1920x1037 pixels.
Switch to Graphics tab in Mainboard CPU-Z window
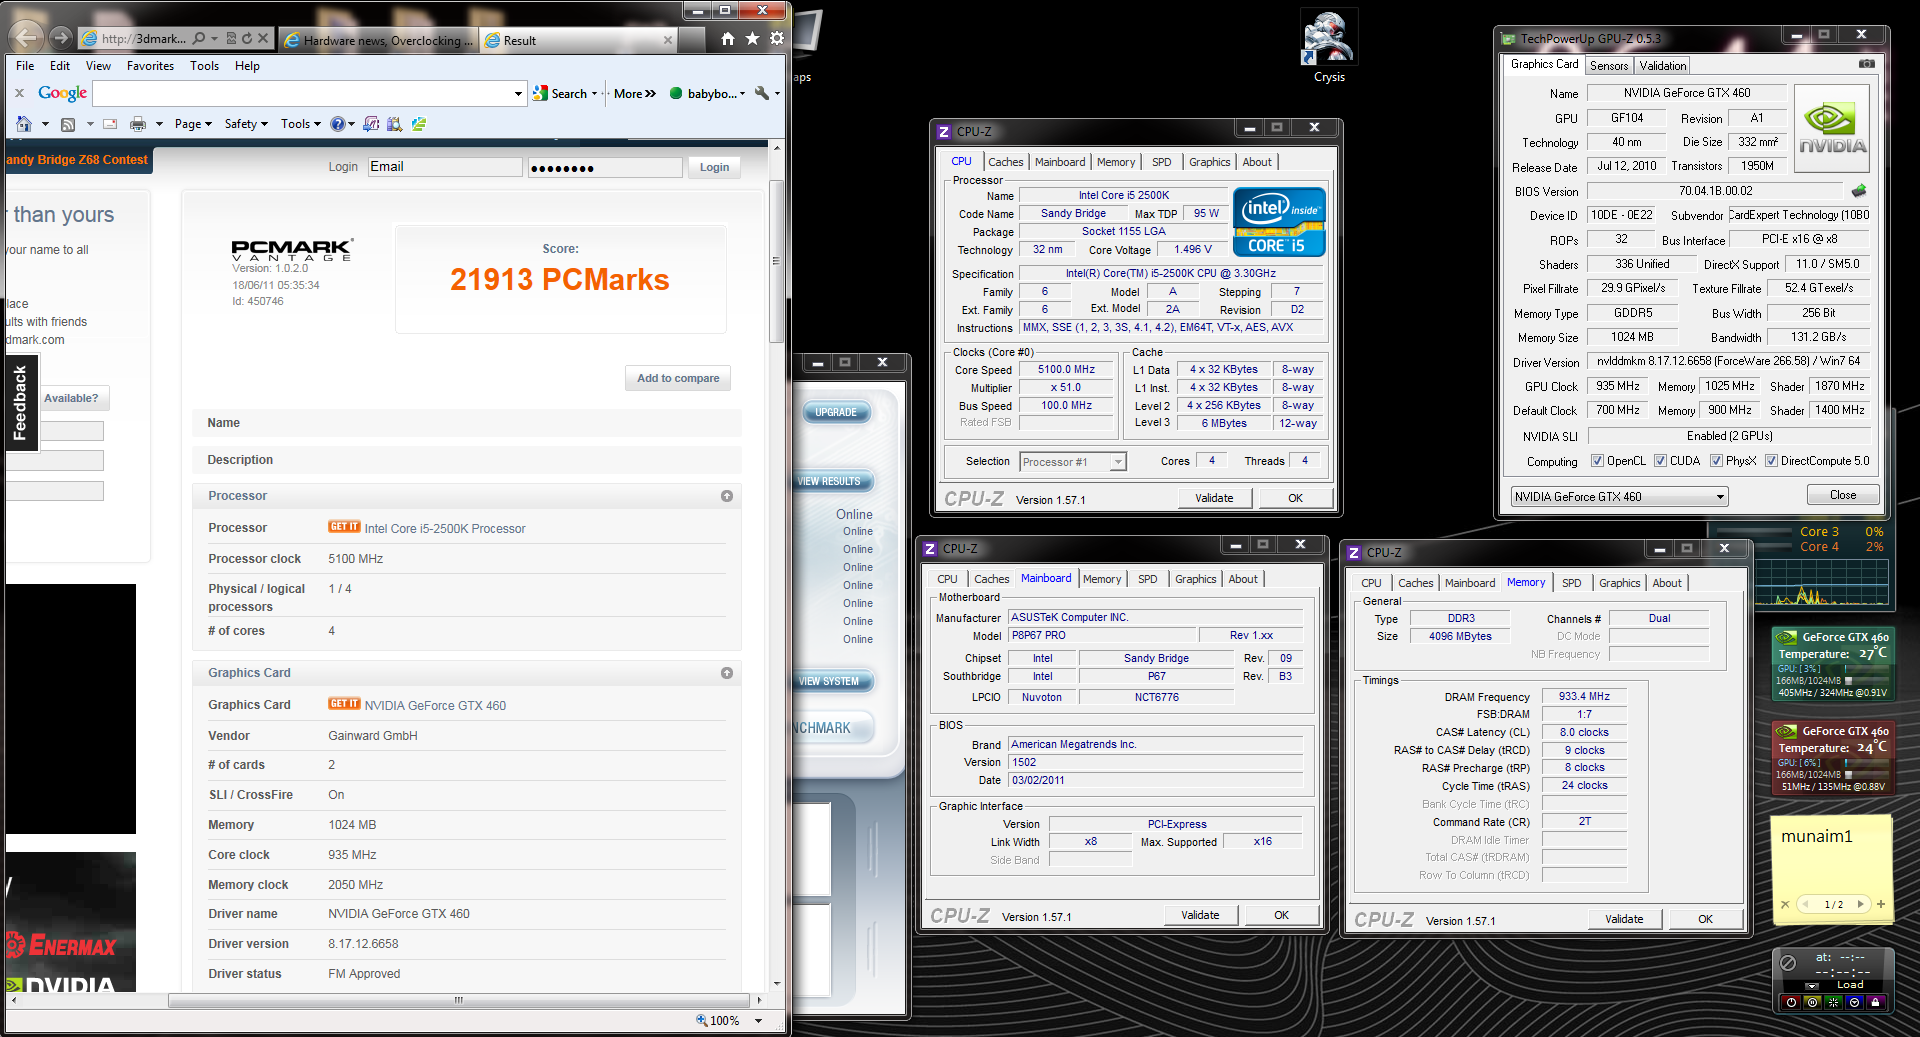1196,579
